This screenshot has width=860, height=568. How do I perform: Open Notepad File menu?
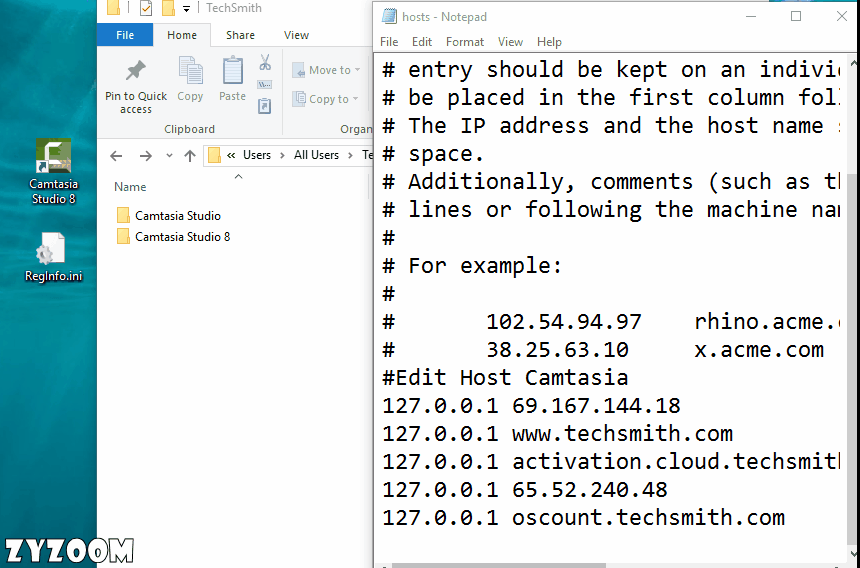click(x=389, y=42)
